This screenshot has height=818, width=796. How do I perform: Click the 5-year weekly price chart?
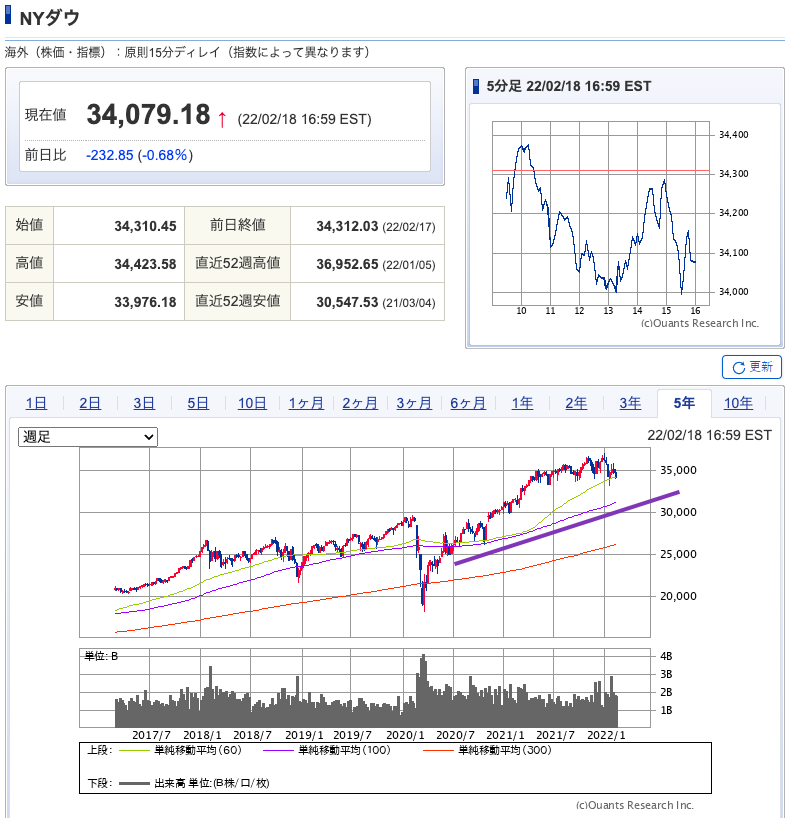365,543
